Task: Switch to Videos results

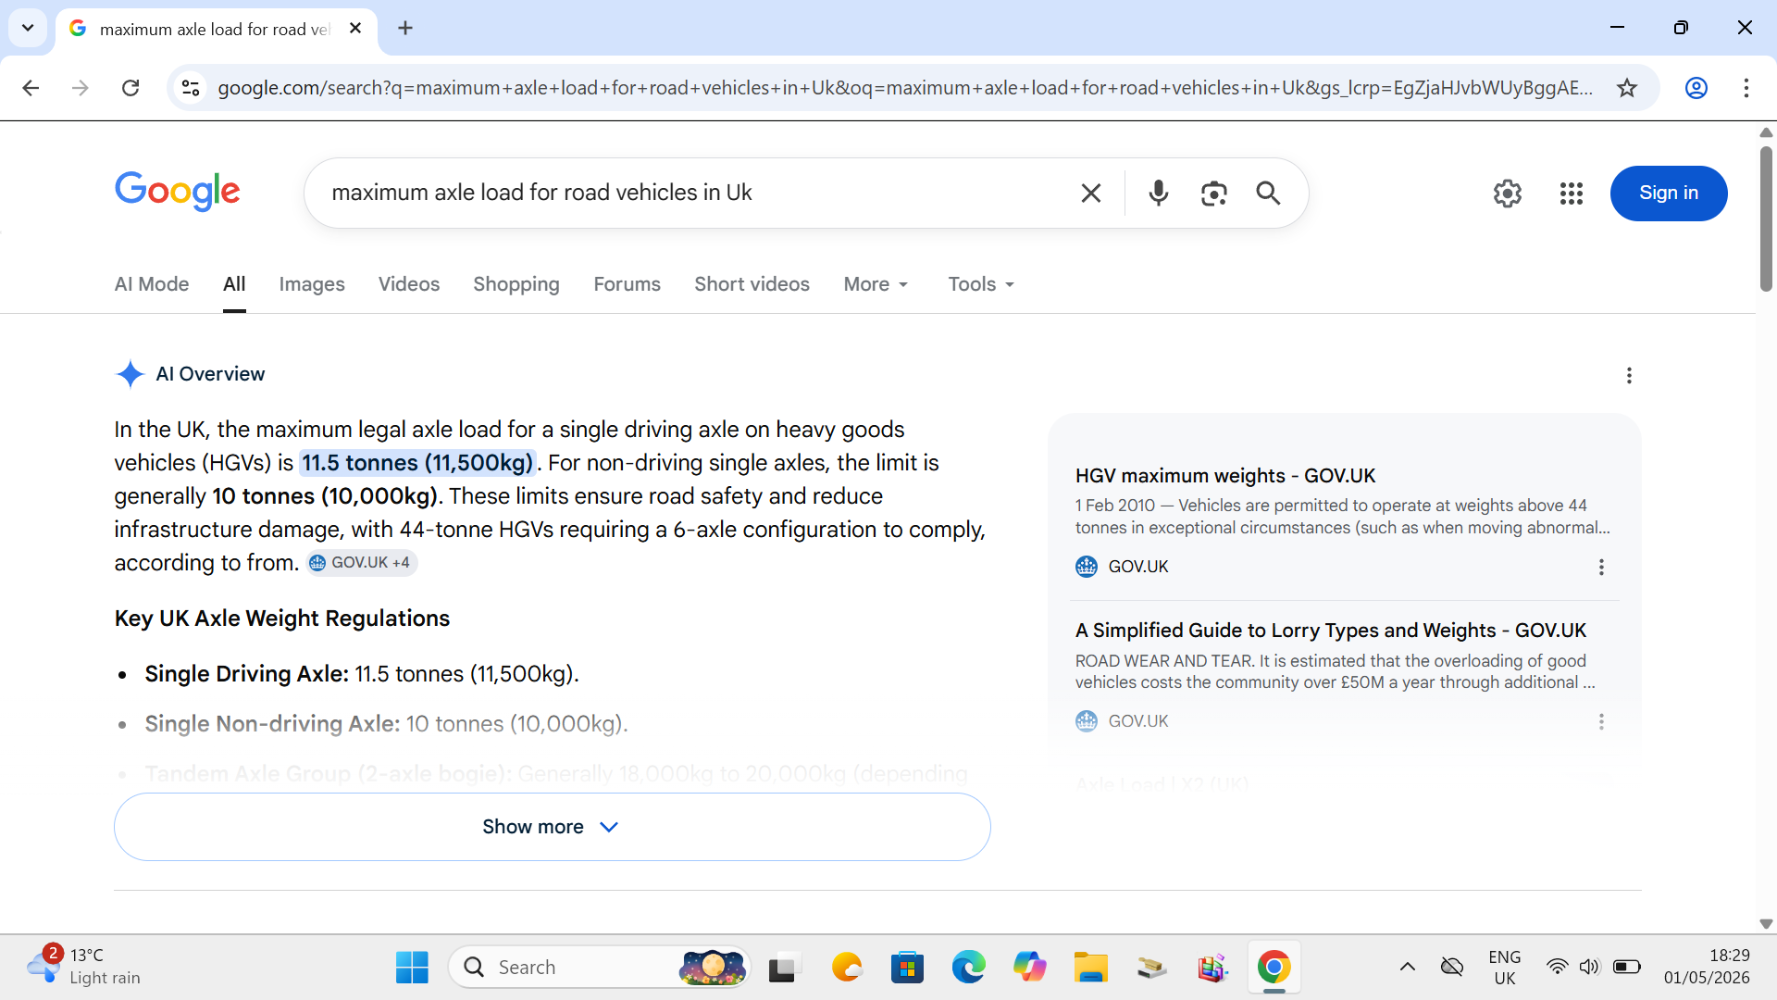Action: (409, 284)
